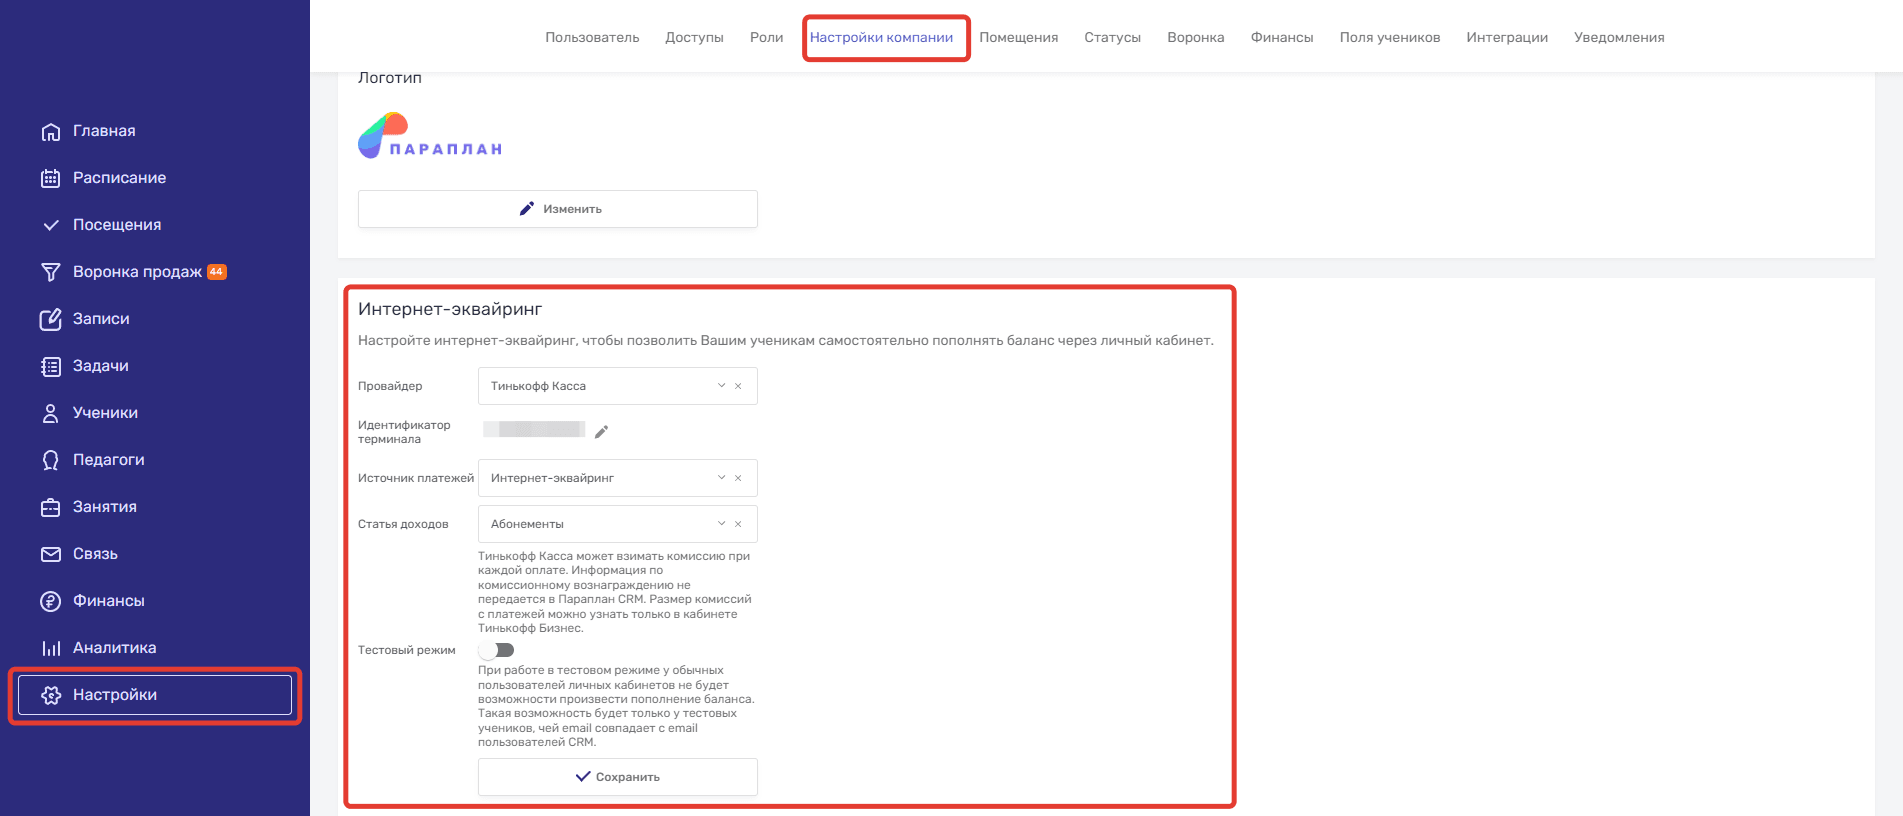Click the home icon beside Главная
The image size is (1903, 816).
50,132
